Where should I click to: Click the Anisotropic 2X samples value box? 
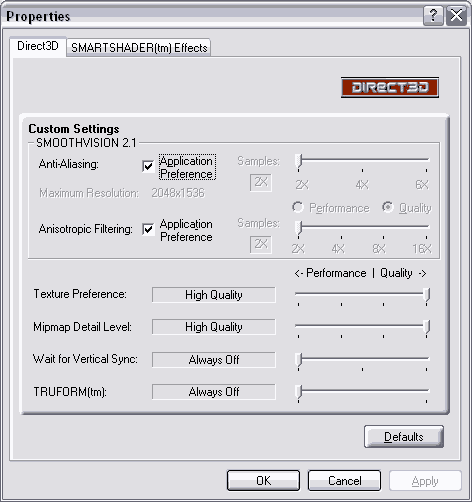pyautogui.click(x=261, y=244)
